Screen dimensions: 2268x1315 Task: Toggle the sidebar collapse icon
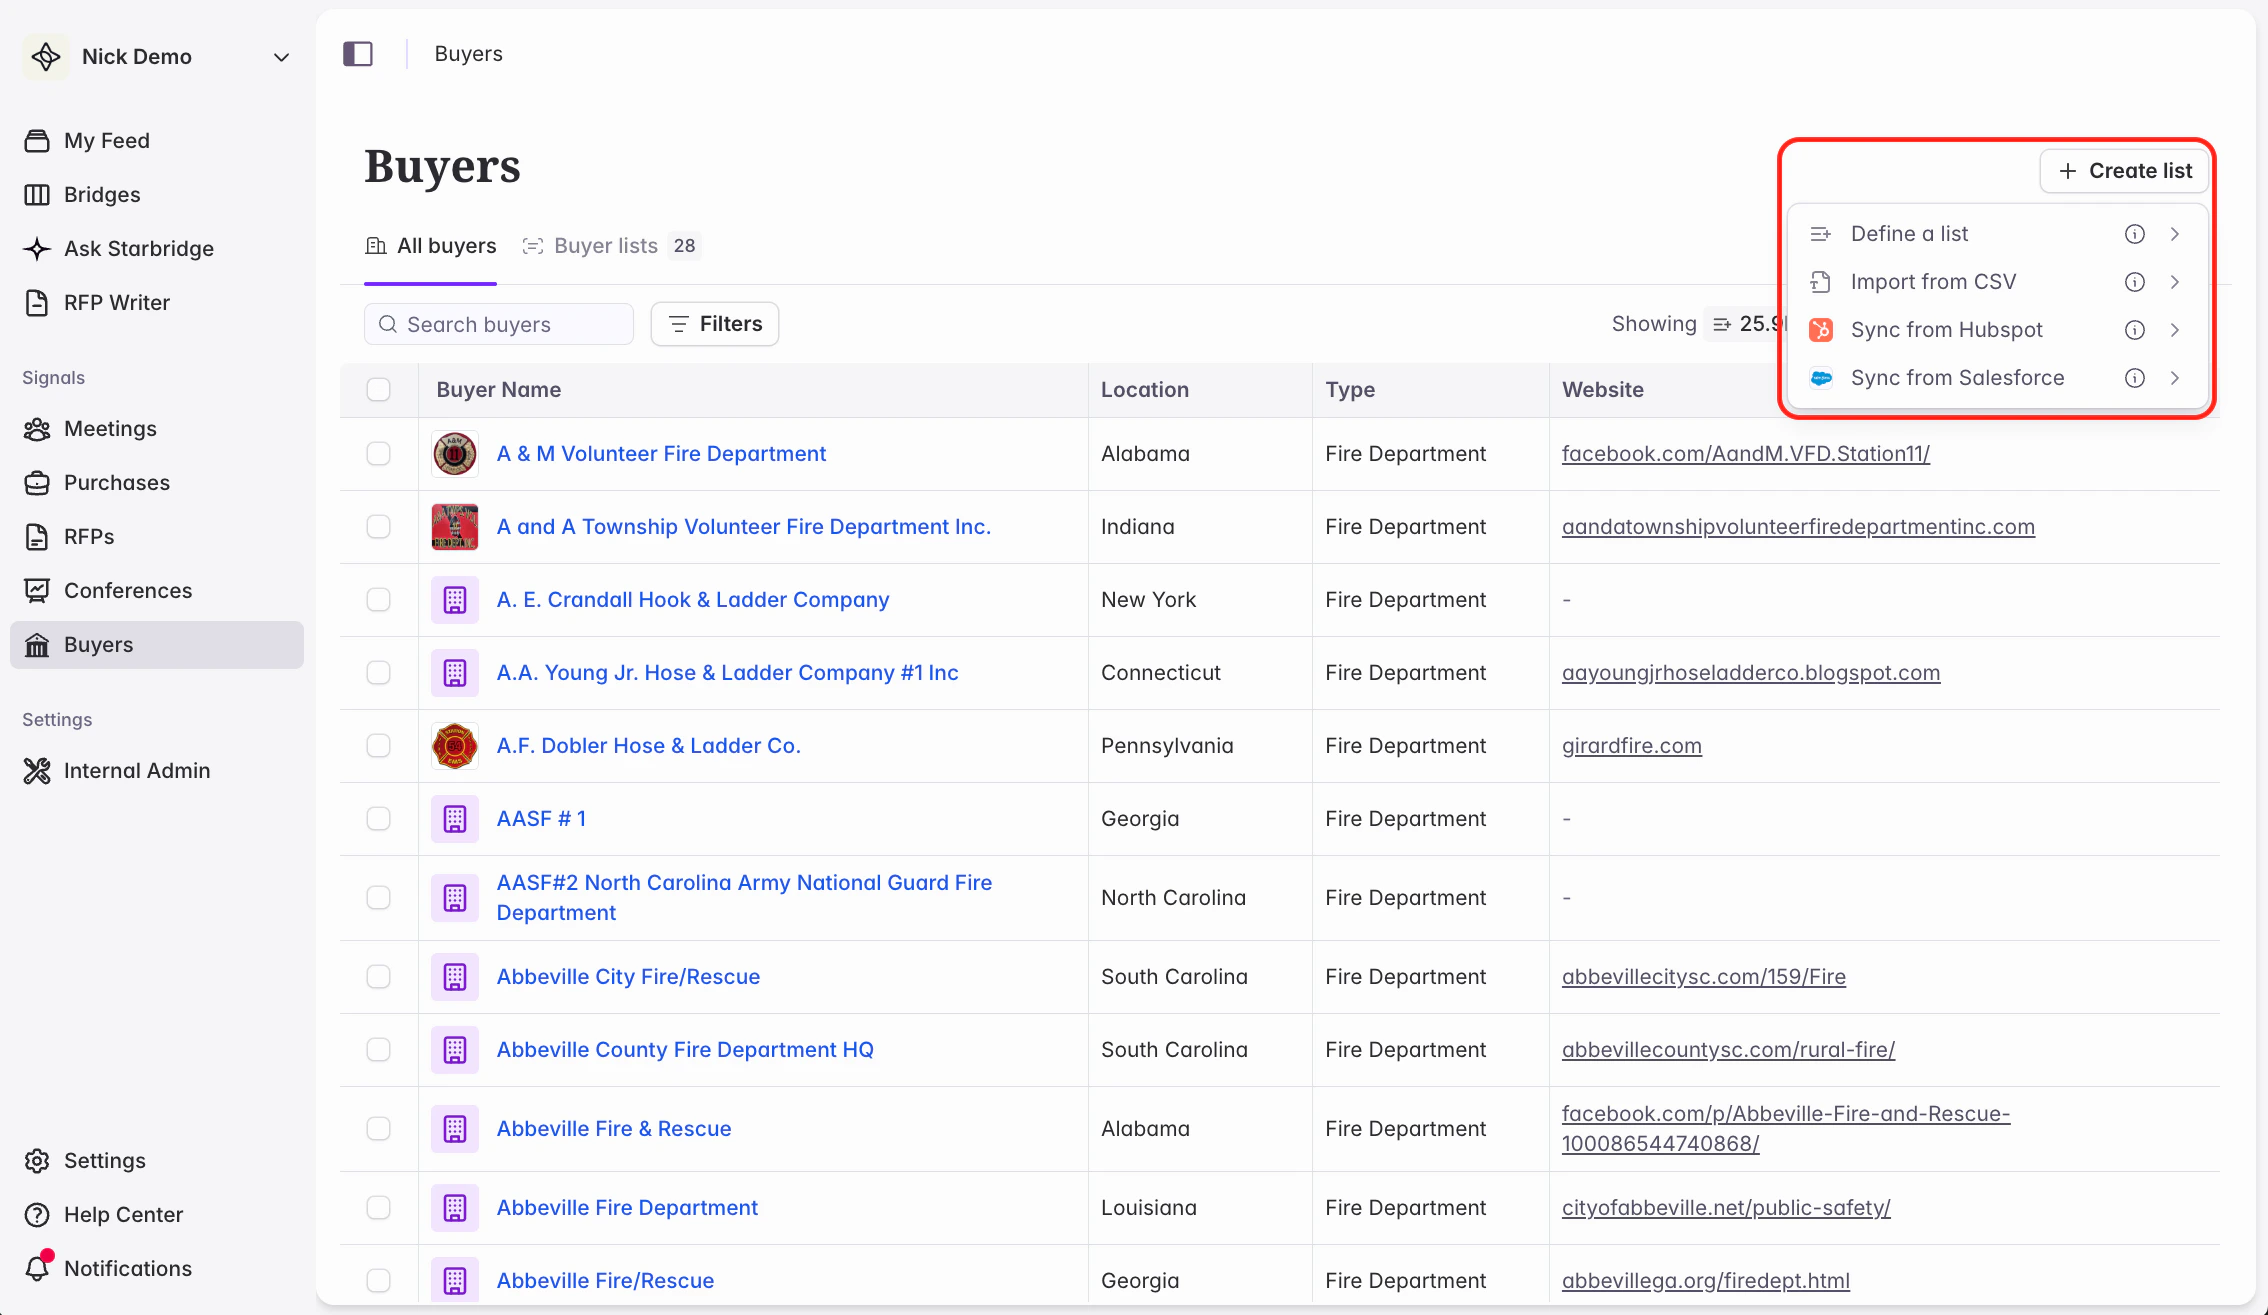pos(358,54)
